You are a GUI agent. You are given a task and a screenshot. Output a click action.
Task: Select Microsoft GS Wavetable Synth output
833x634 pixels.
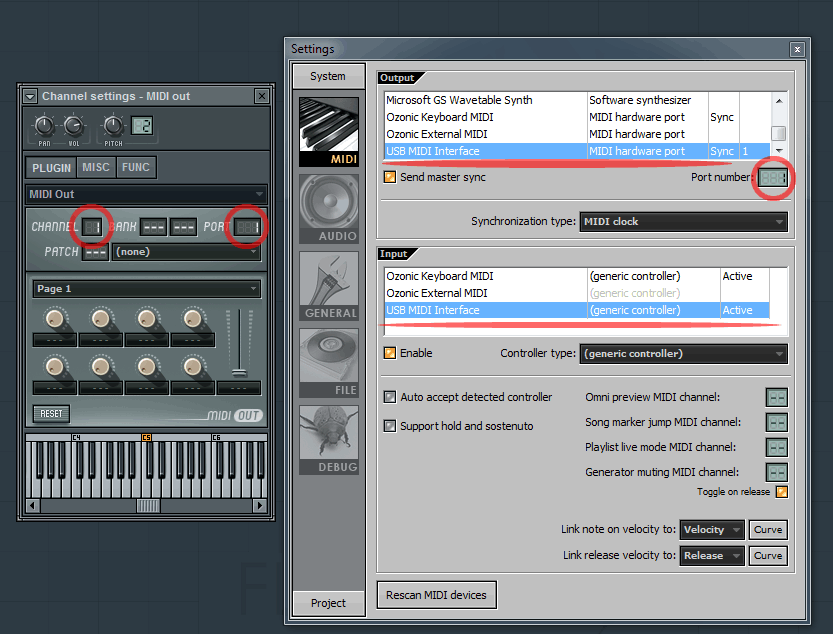tap(577, 100)
